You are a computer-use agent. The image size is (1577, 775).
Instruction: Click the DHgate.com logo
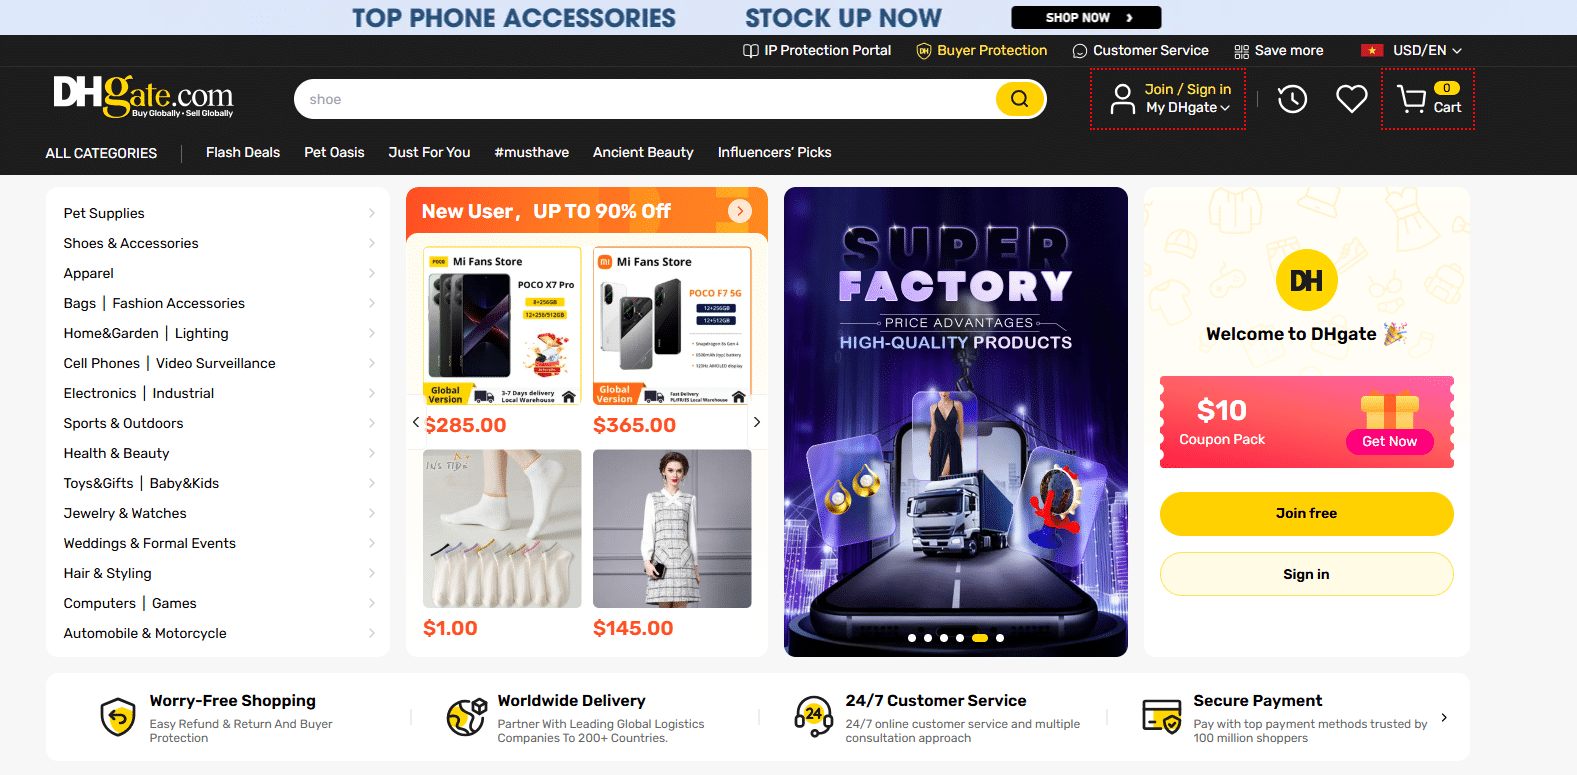[x=143, y=97]
